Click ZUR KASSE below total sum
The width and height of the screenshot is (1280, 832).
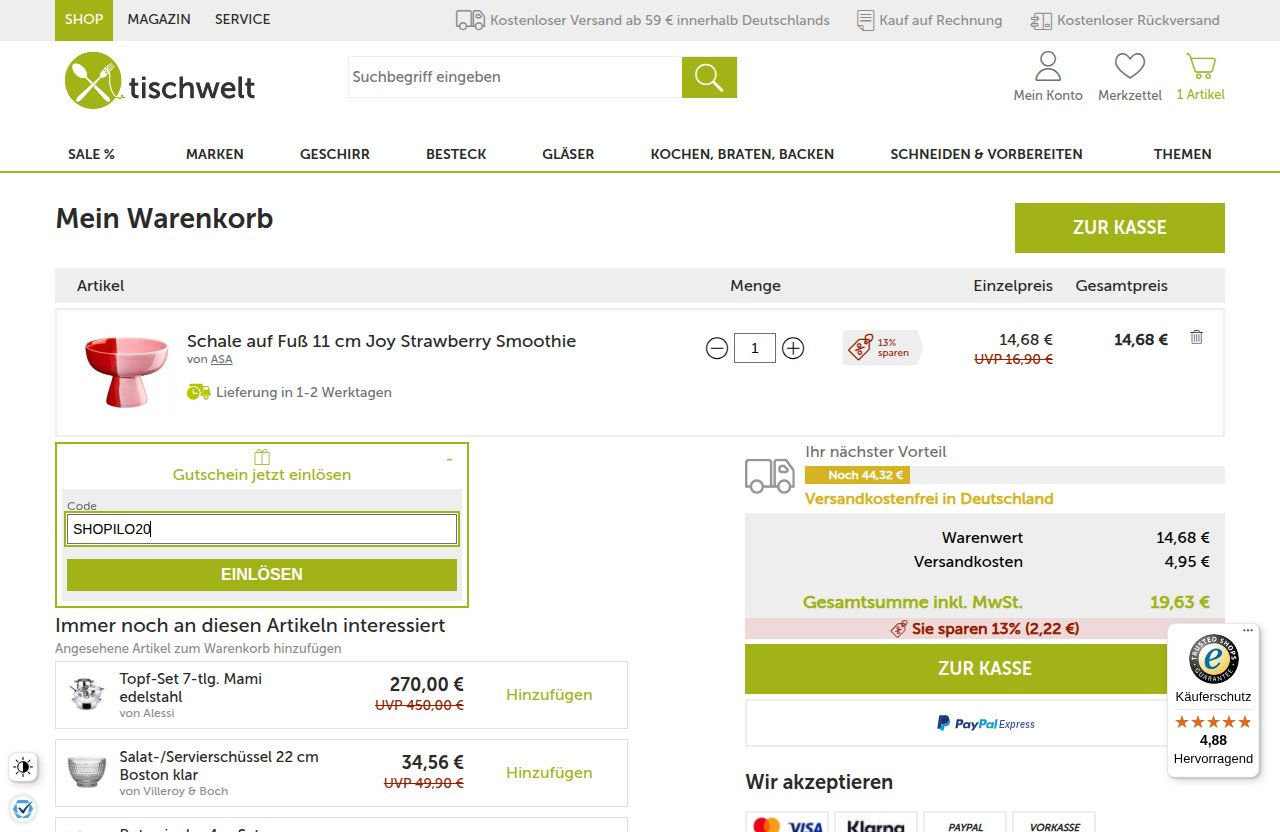pos(985,669)
